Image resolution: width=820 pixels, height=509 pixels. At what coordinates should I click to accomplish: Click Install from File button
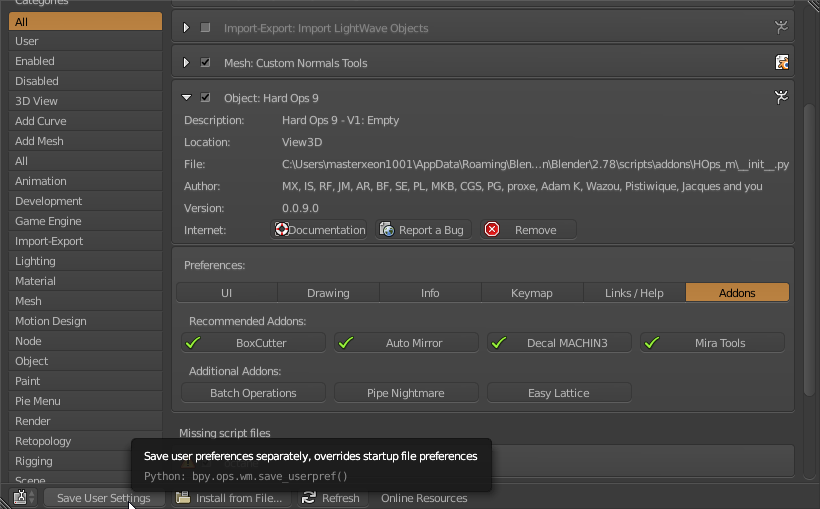tap(230, 497)
